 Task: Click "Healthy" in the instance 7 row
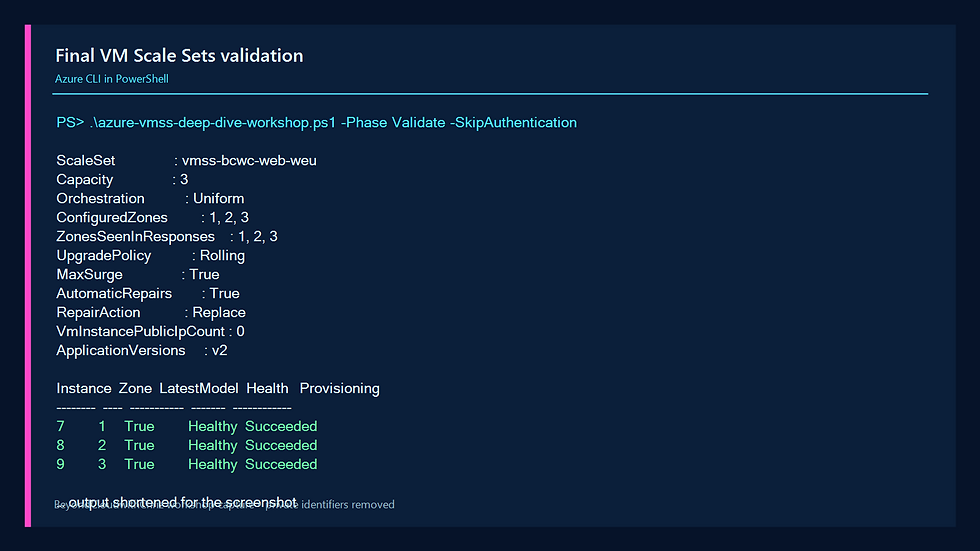tap(212, 427)
